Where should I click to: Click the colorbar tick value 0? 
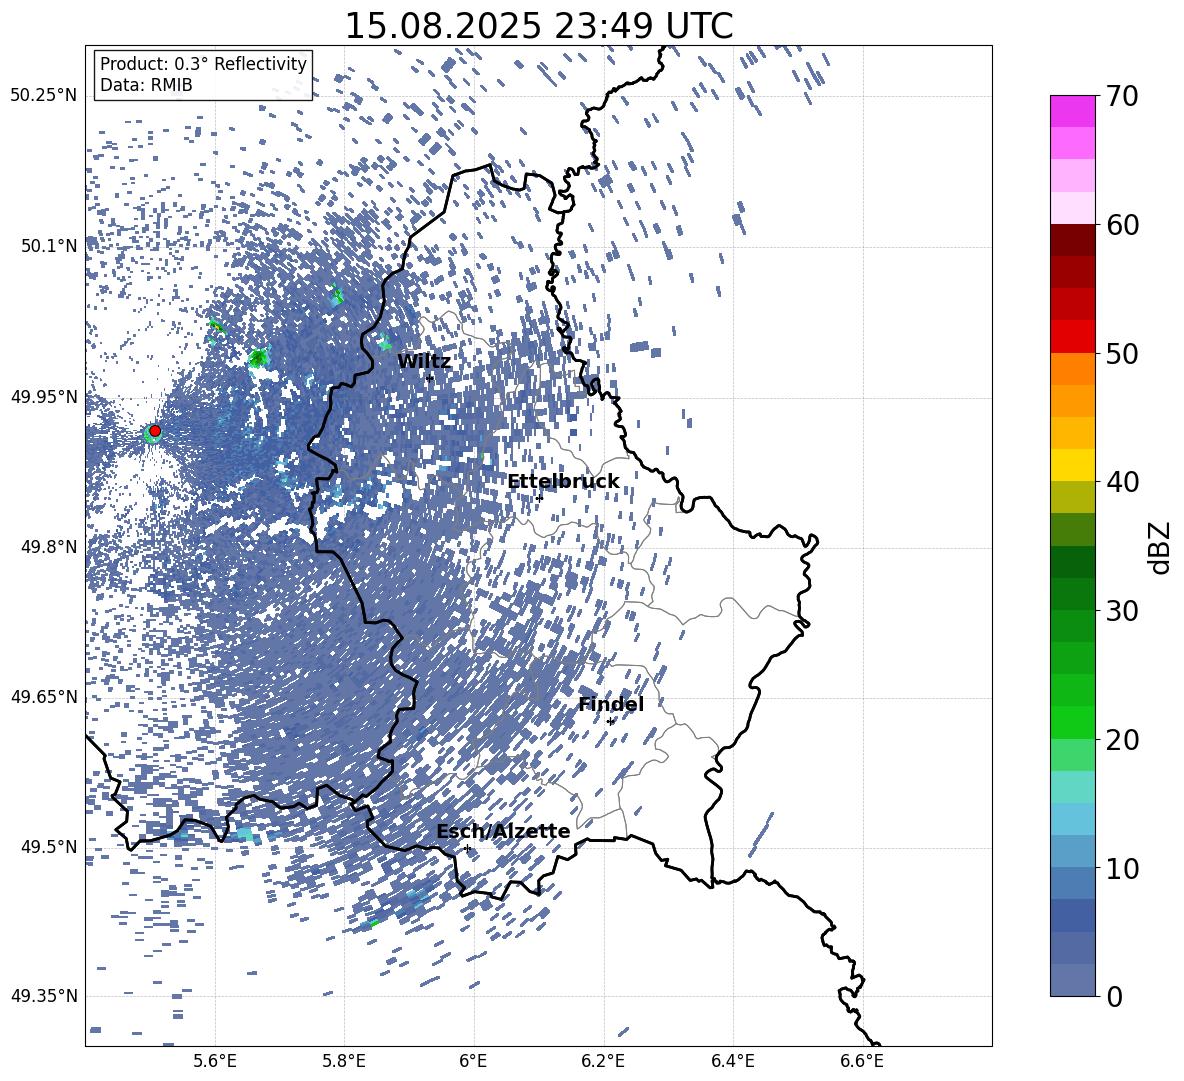click(x=1114, y=996)
